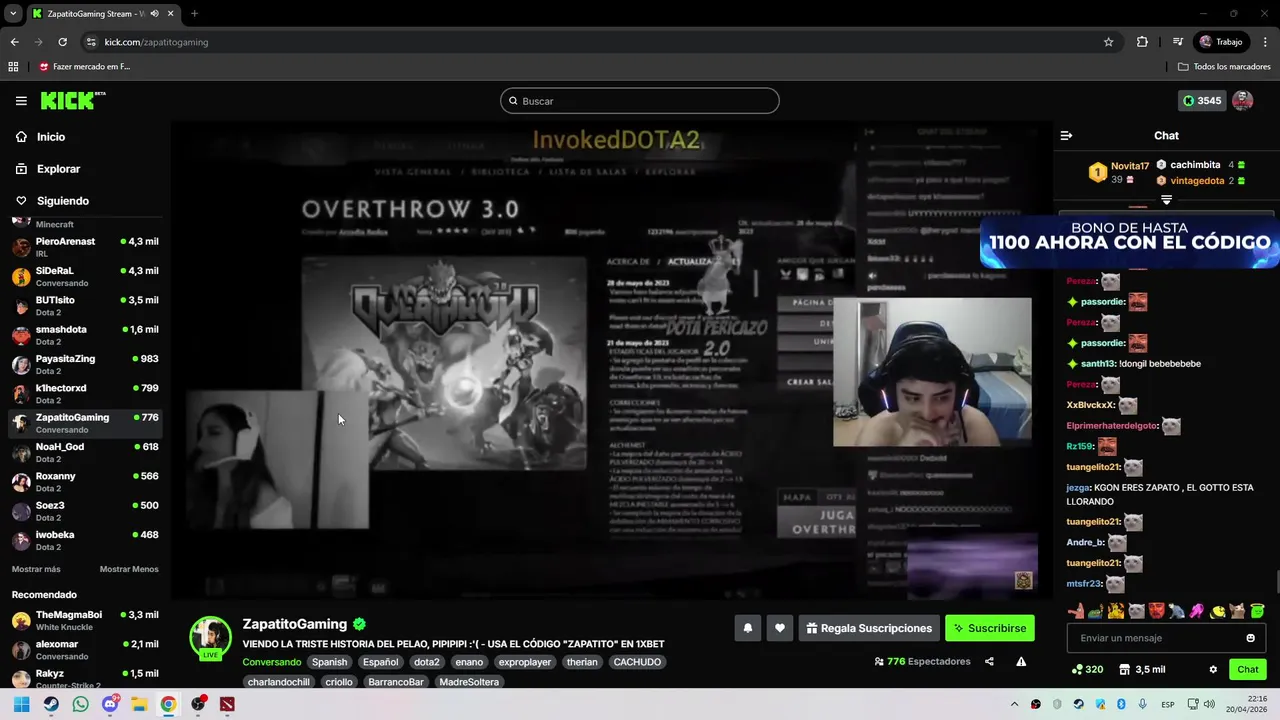Send message with green Chat button

[x=1248, y=670]
